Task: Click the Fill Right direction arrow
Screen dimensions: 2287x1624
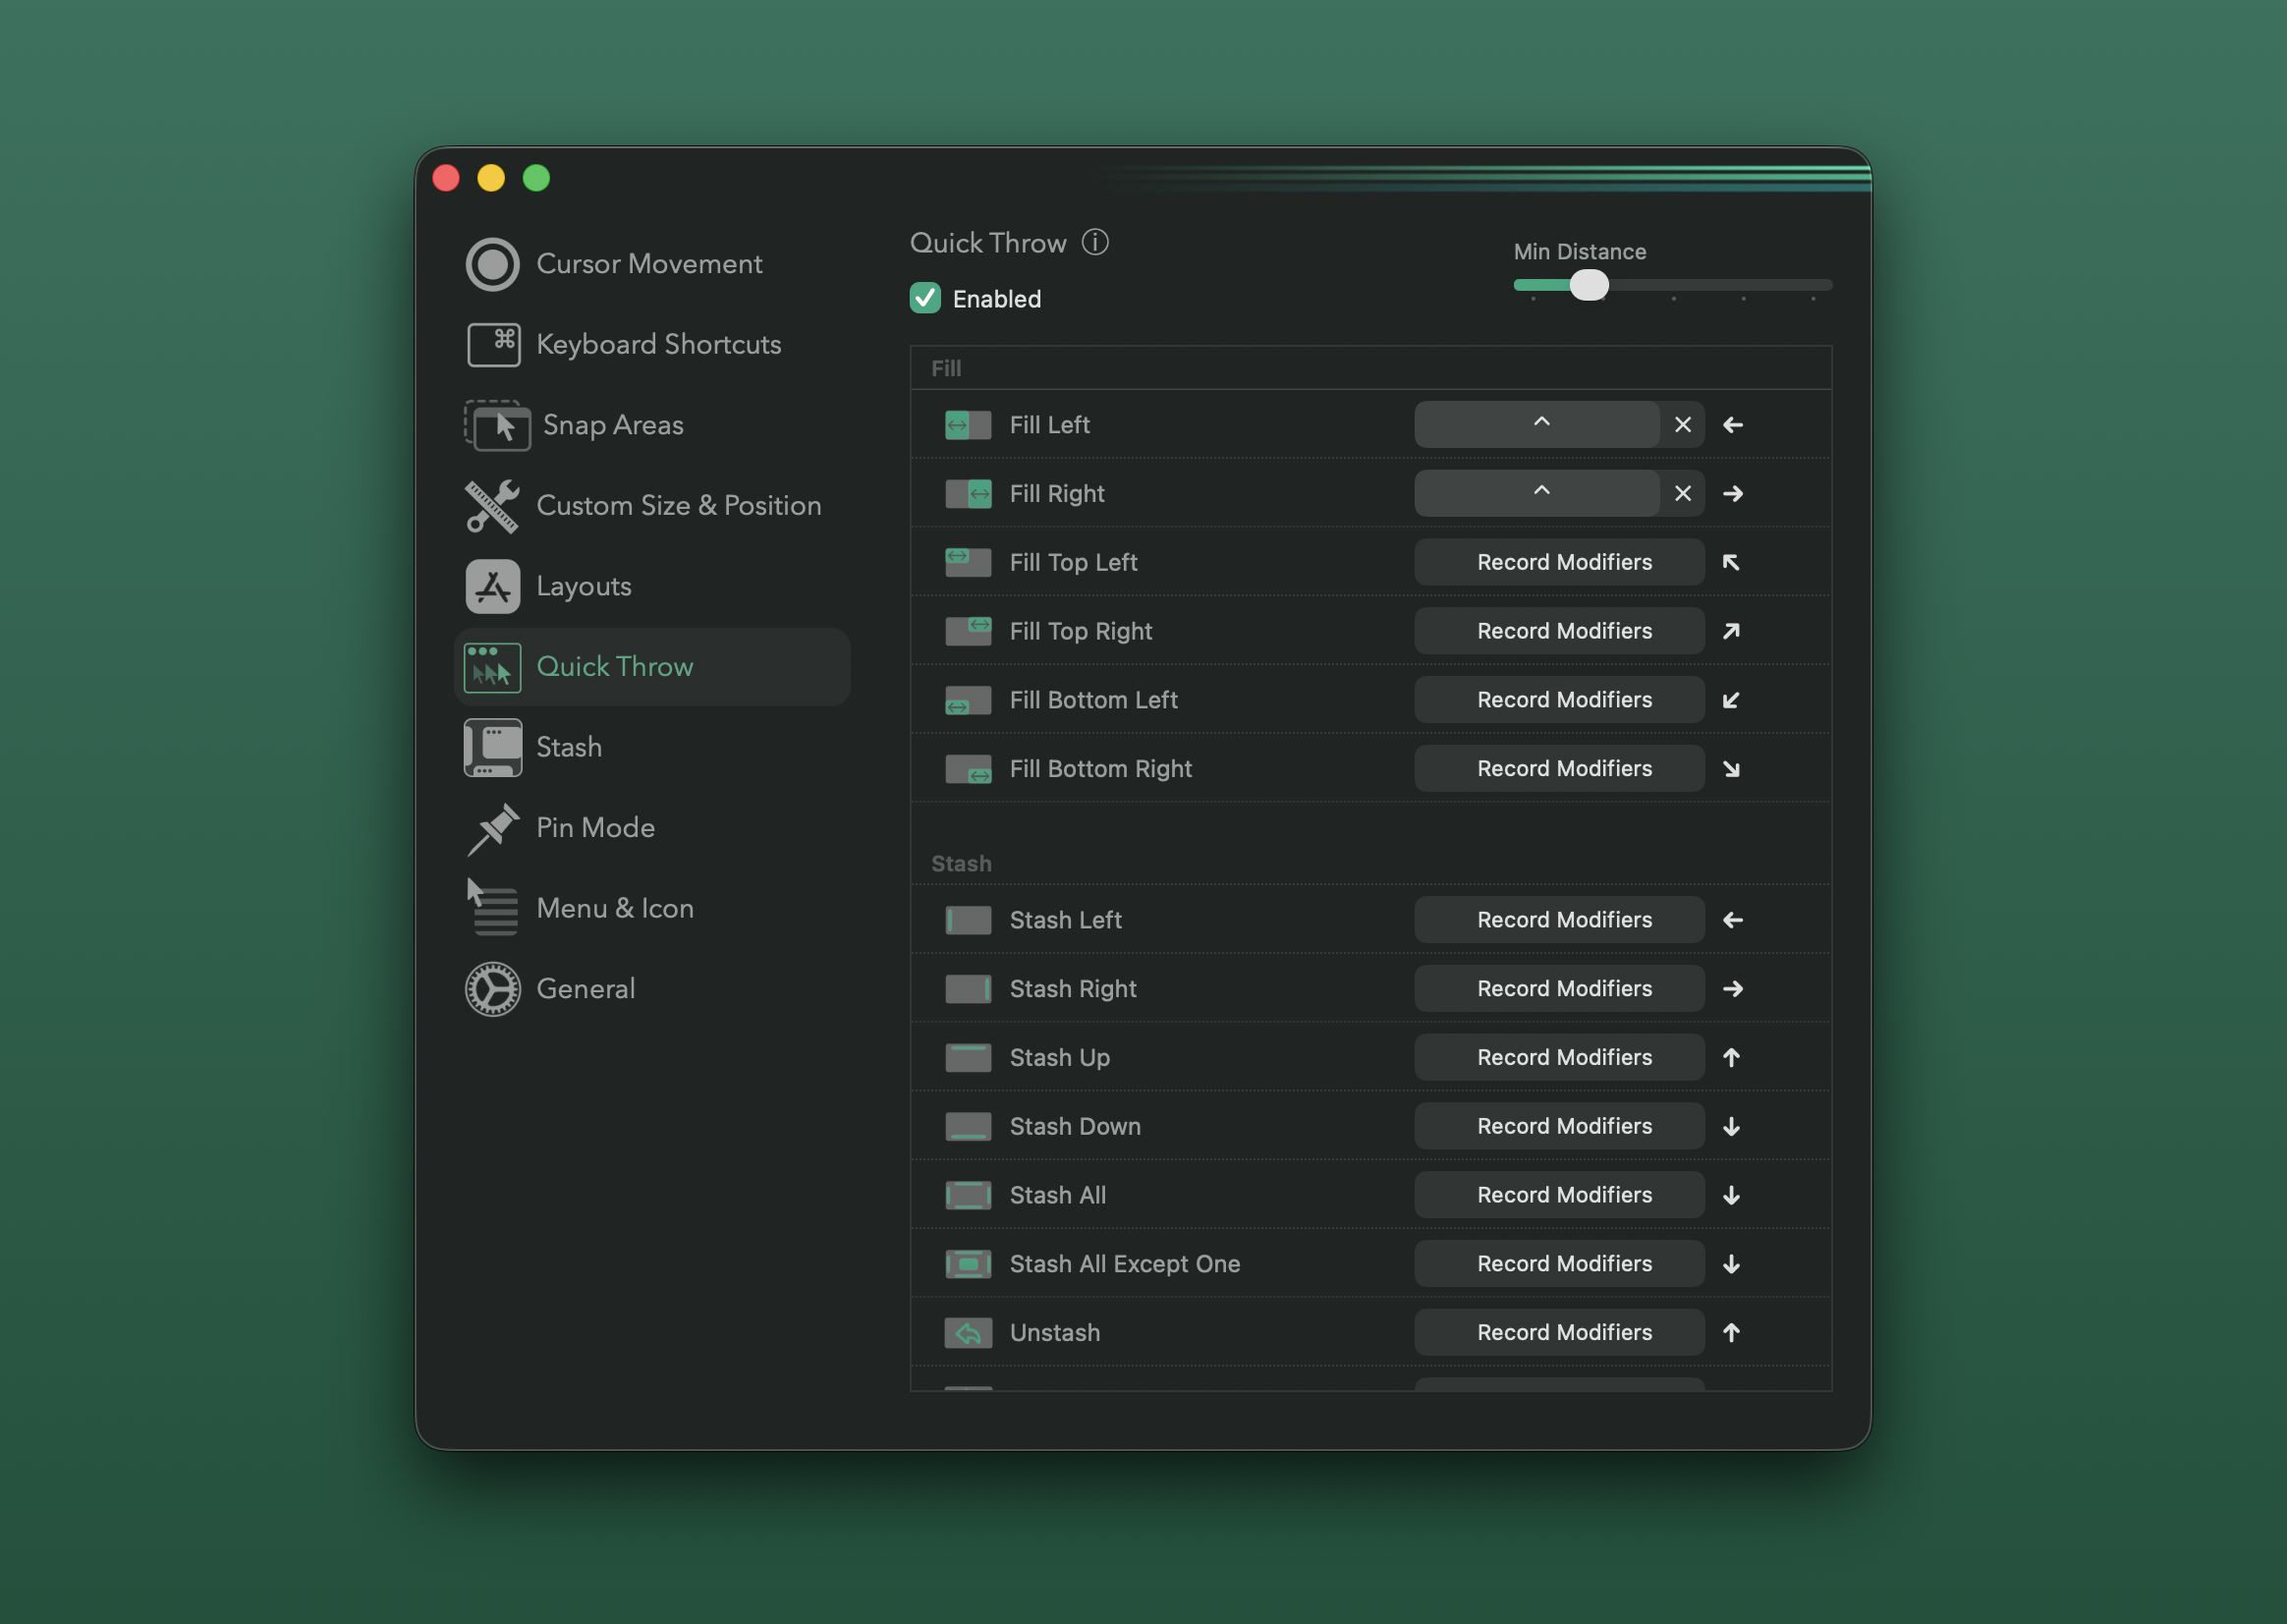Action: pos(1733,494)
